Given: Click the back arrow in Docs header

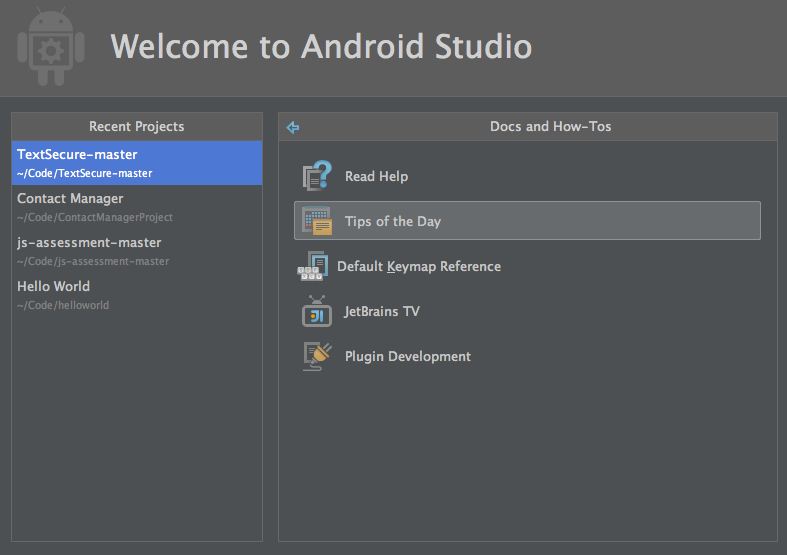Looking at the screenshot, I should click(x=293, y=127).
